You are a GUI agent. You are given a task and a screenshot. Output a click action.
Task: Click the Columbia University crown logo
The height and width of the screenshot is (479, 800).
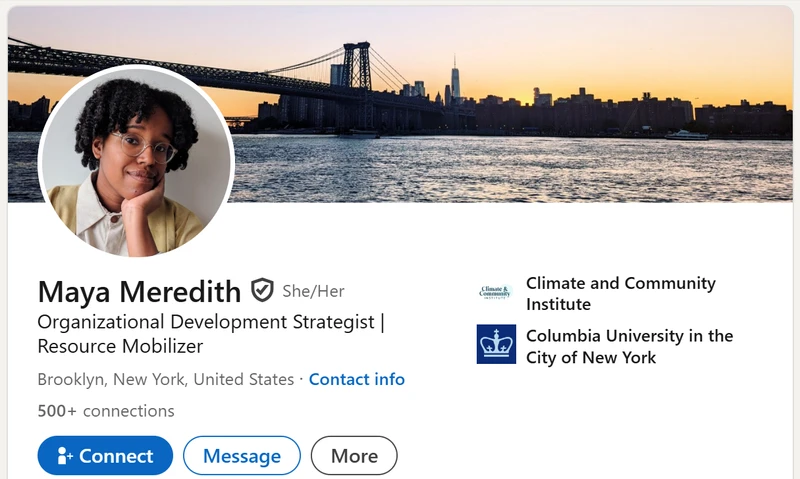(496, 344)
